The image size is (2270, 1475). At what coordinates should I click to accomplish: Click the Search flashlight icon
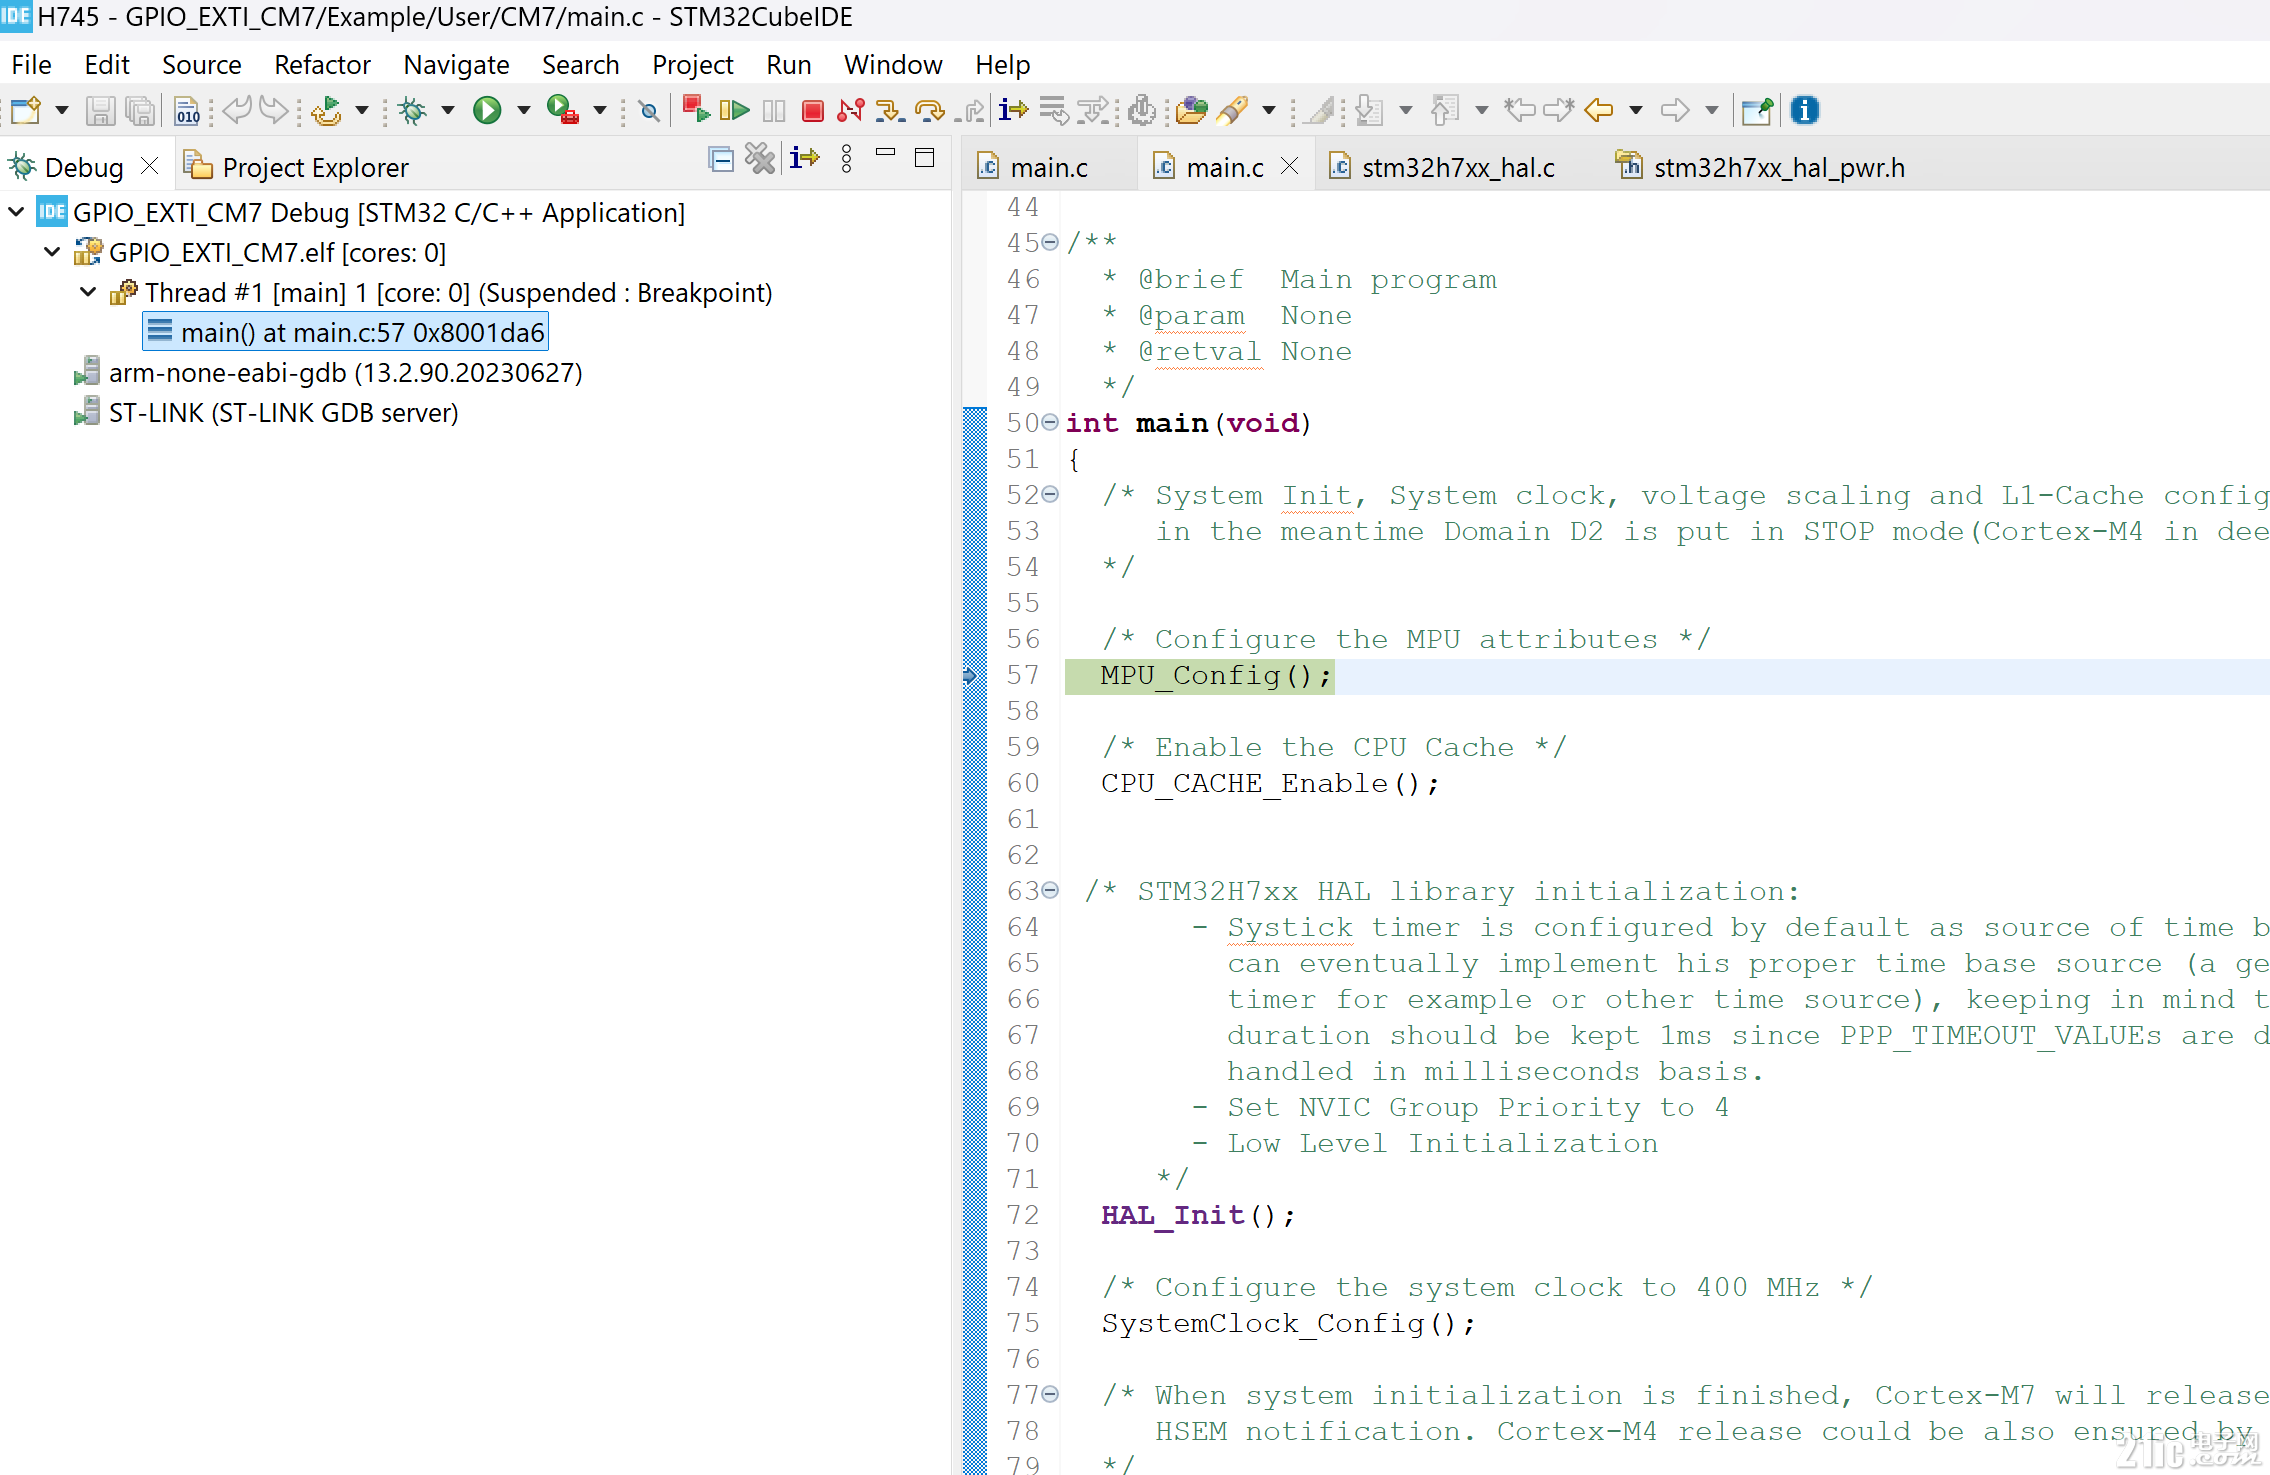(1233, 110)
